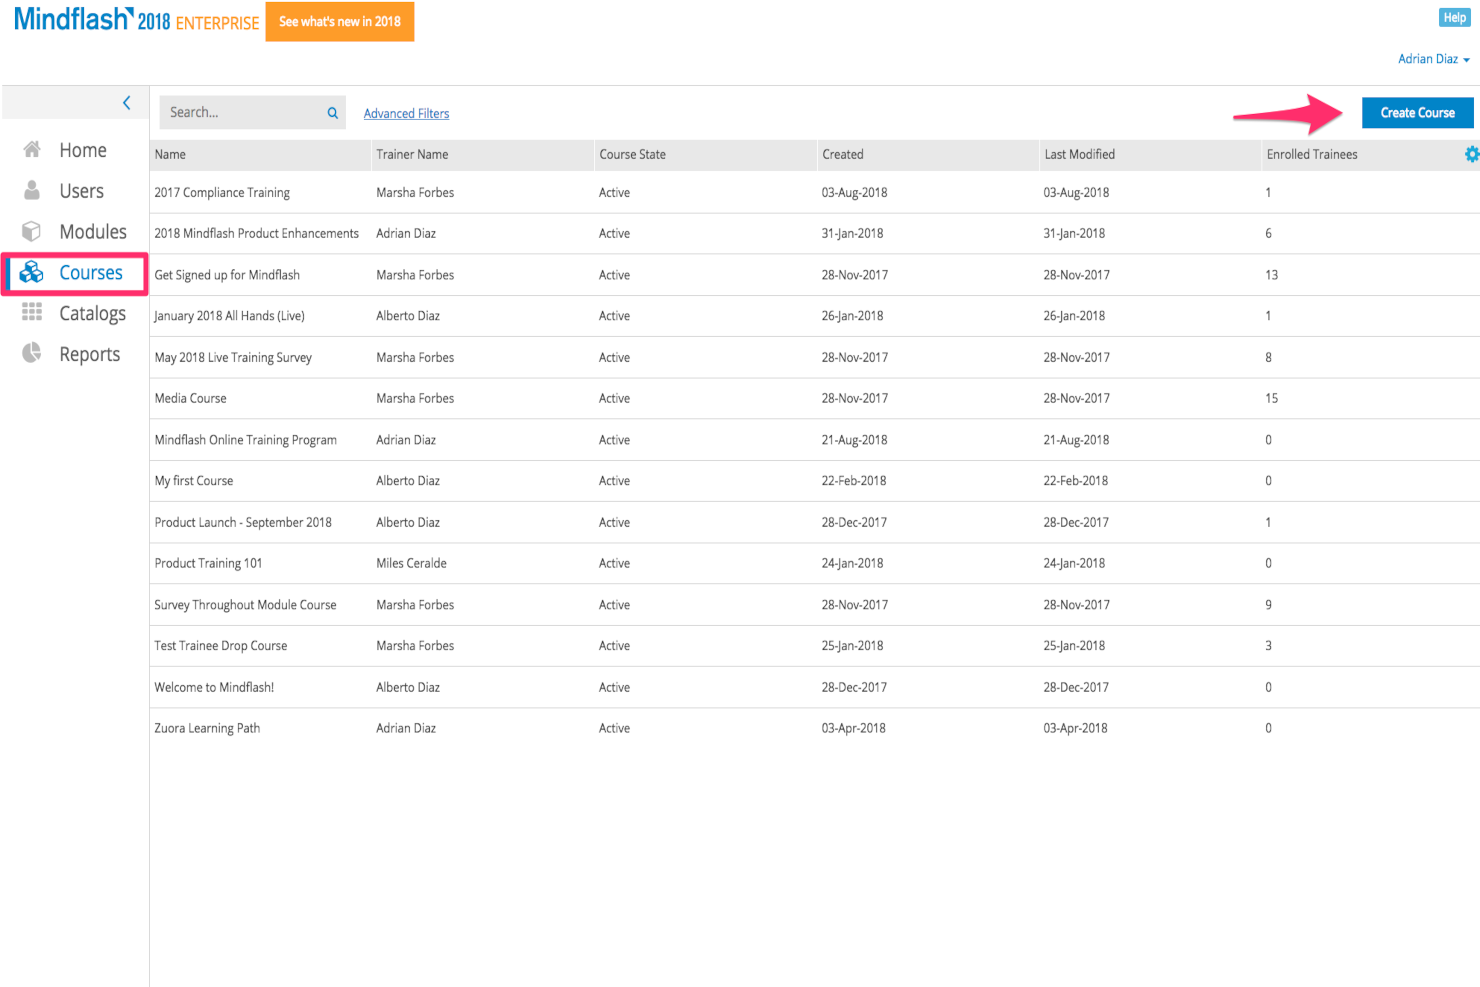View the Reports section
The height and width of the screenshot is (987, 1480).
pos(90,355)
